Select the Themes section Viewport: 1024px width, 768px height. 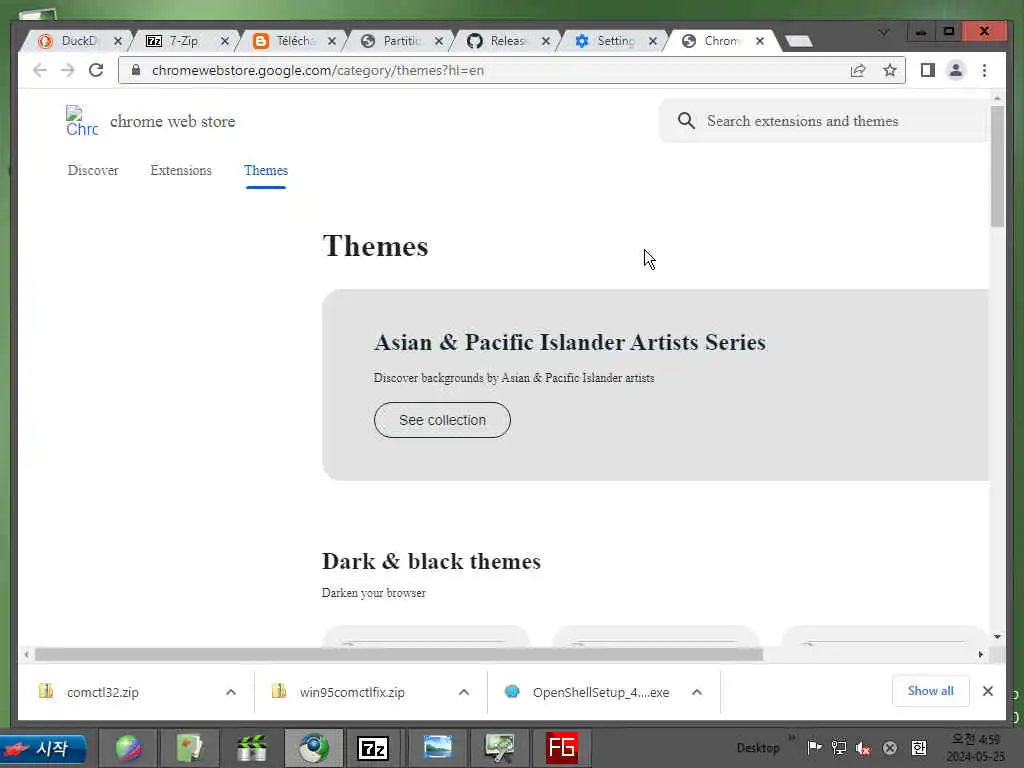(x=266, y=170)
